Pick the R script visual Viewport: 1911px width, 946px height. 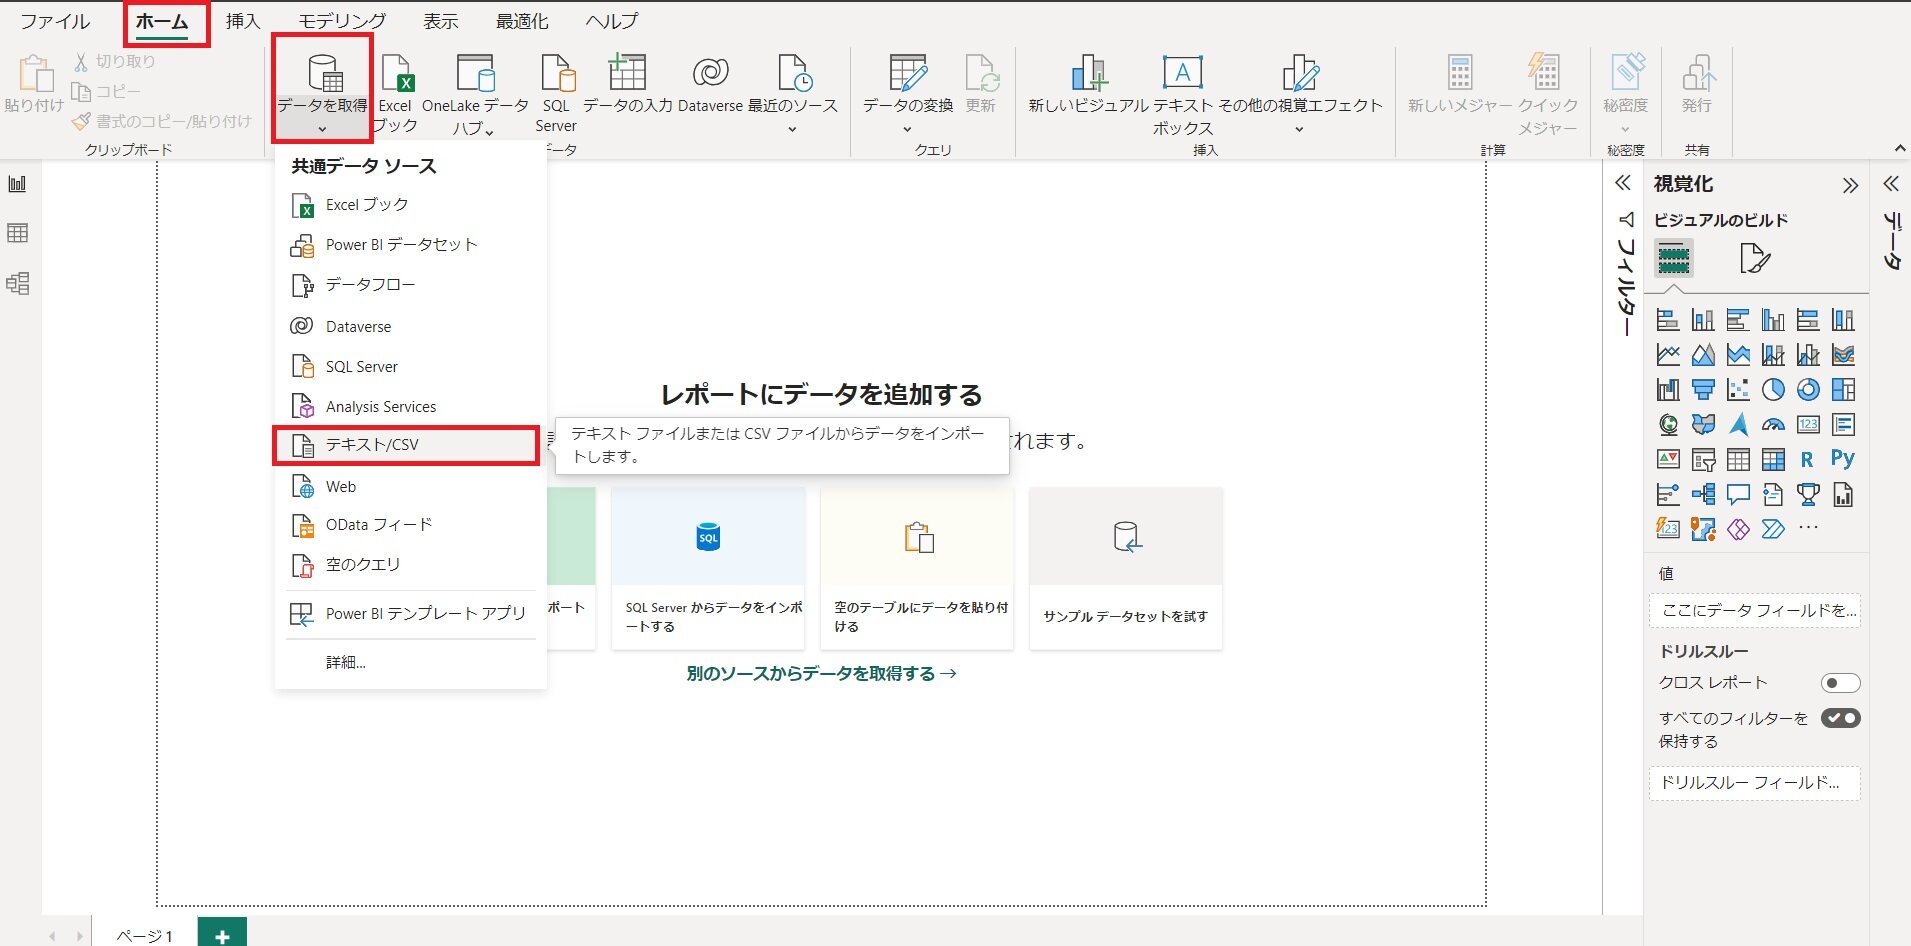1807,460
